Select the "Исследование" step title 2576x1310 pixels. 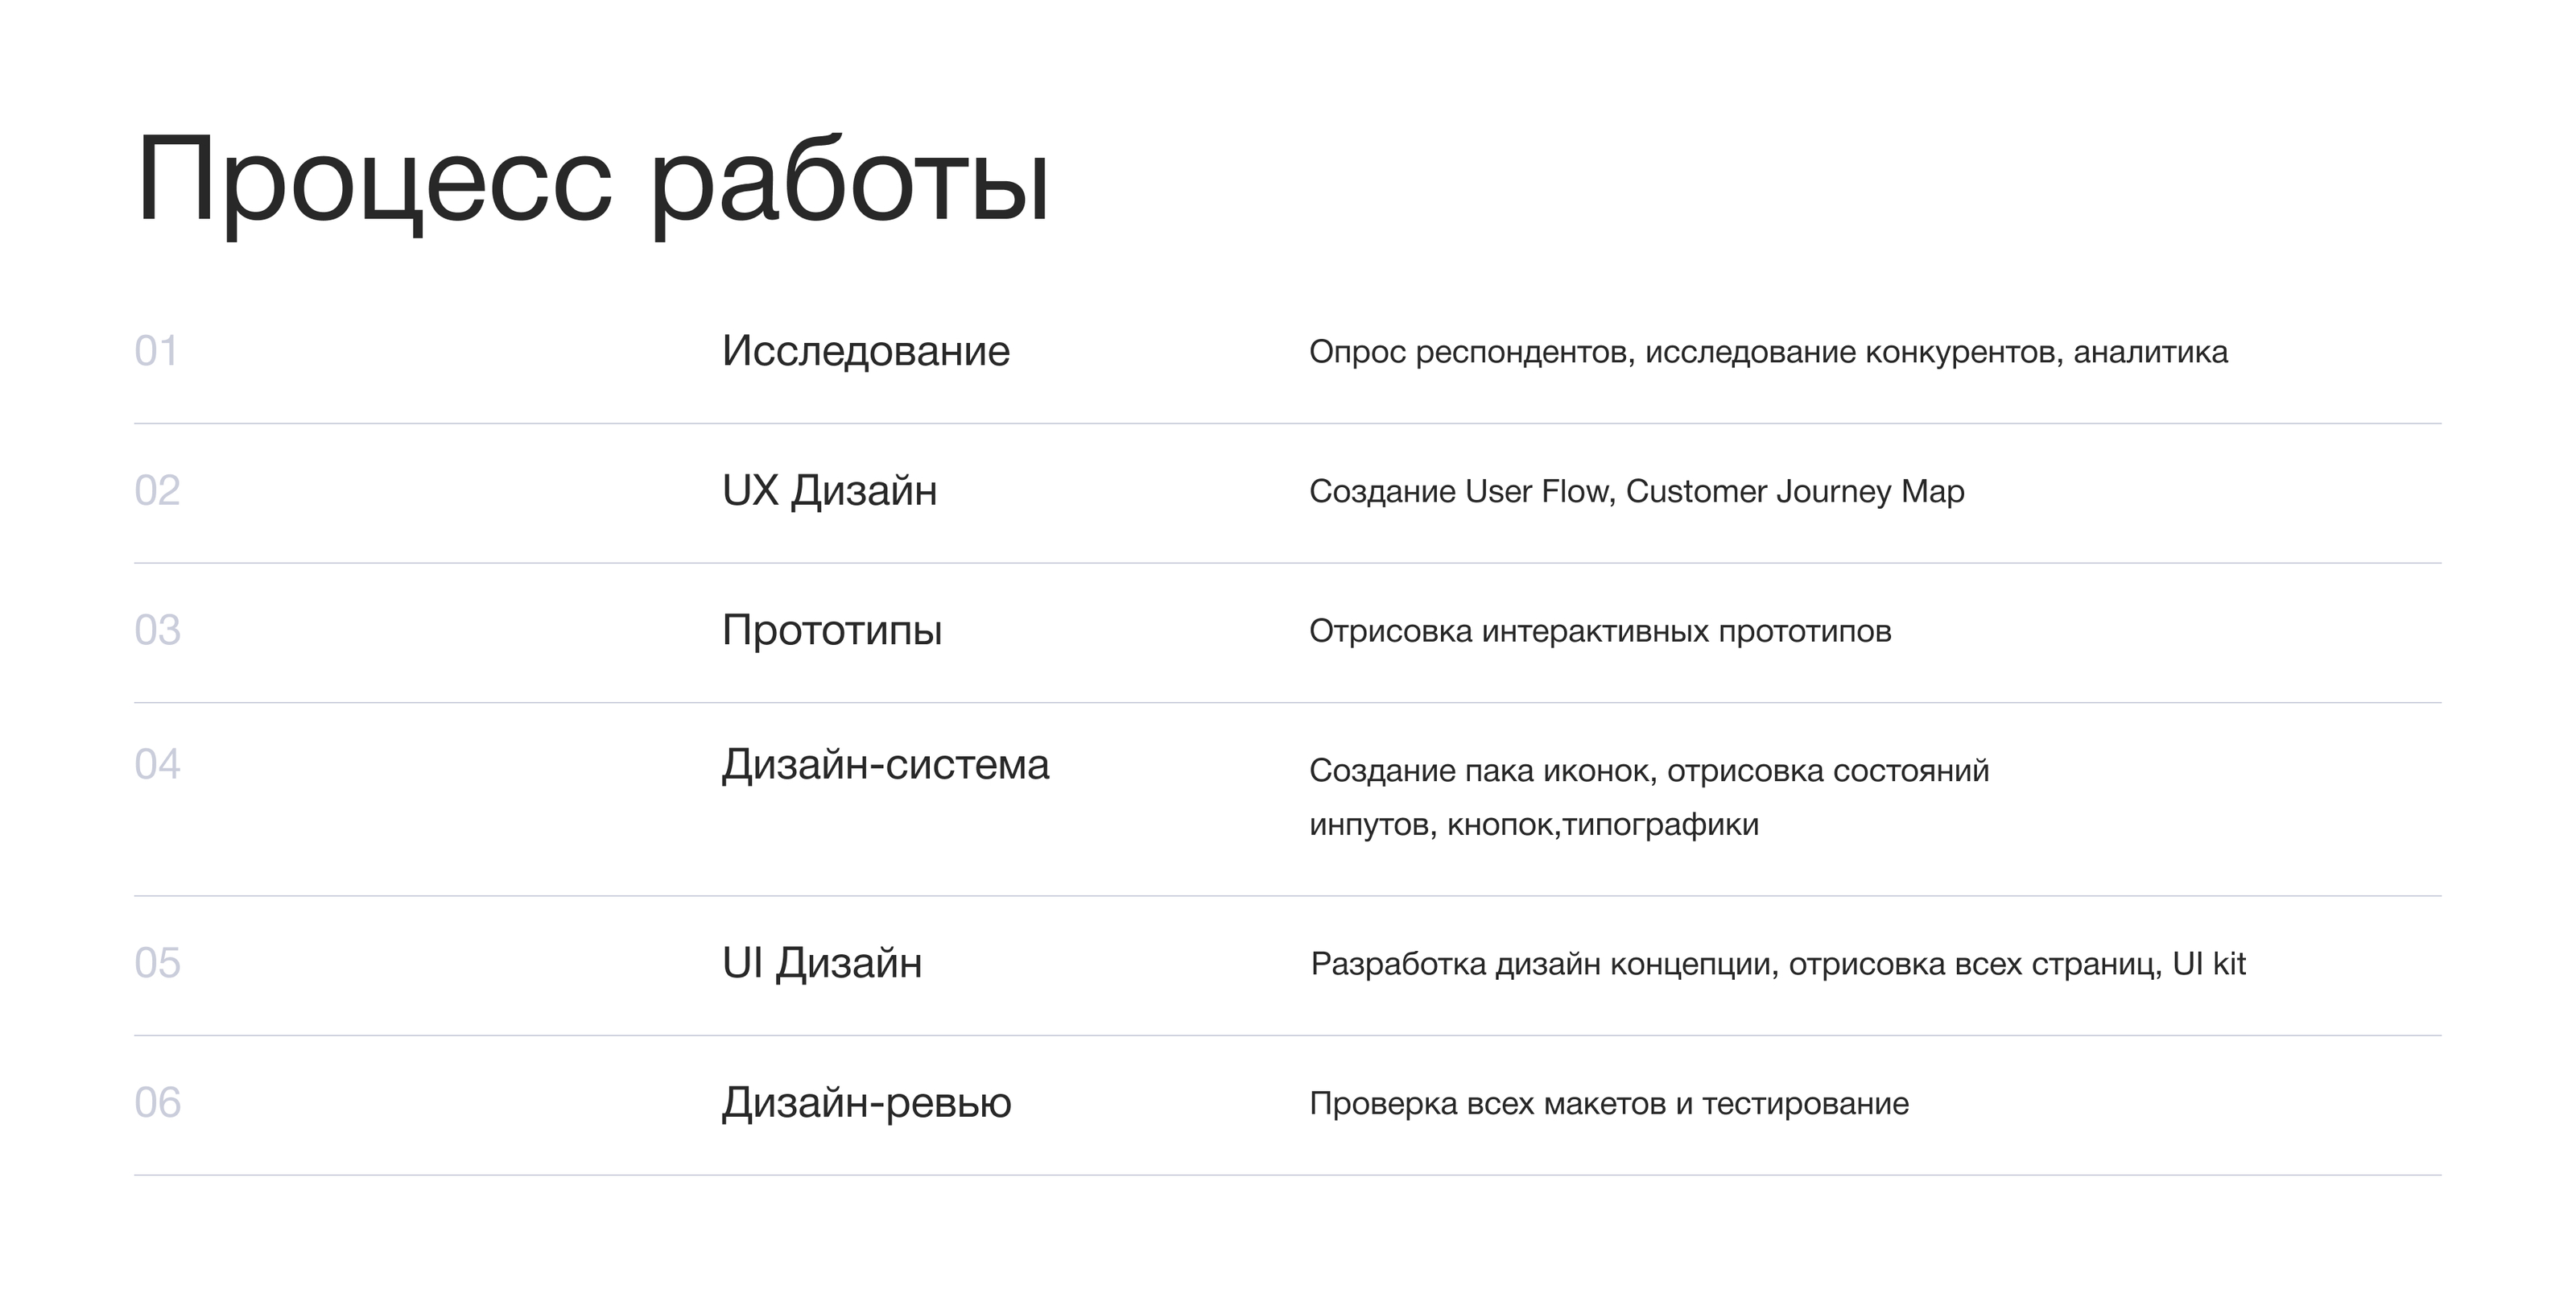(x=866, y=351)
